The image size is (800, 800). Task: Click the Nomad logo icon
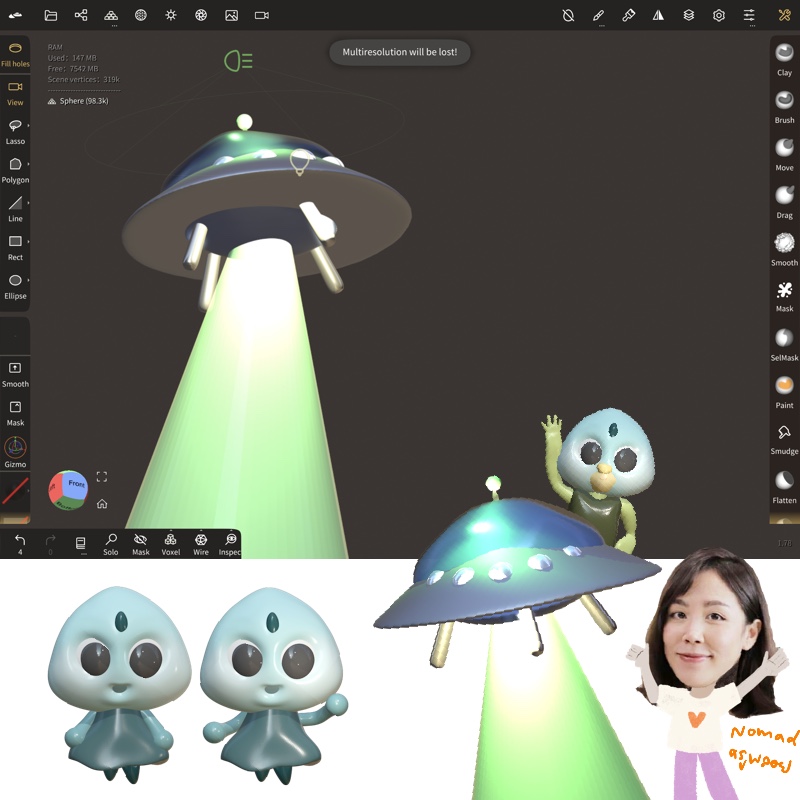[15, 15]
